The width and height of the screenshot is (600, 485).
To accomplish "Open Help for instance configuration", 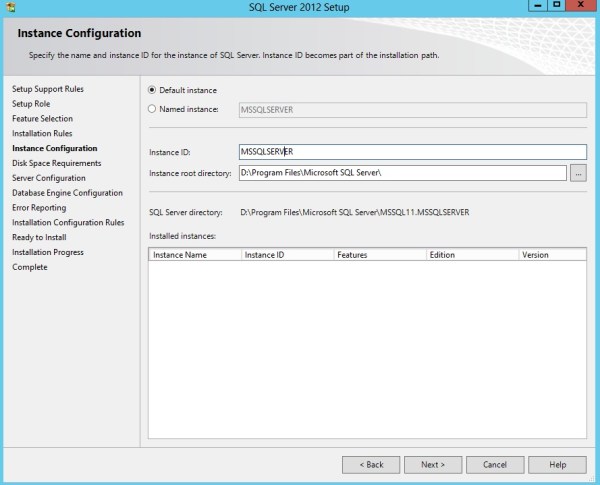I will 557,465.
